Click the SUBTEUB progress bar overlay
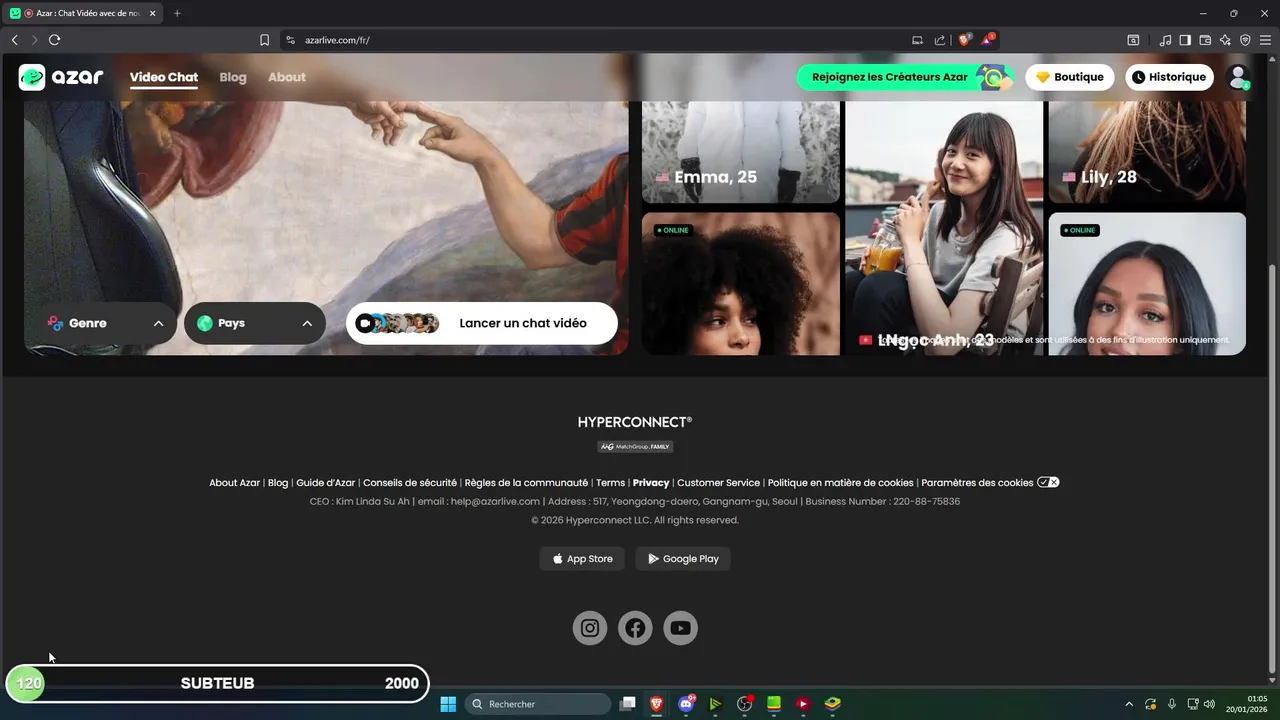This screenshot has height=720, width=1280. pos(218,684)
